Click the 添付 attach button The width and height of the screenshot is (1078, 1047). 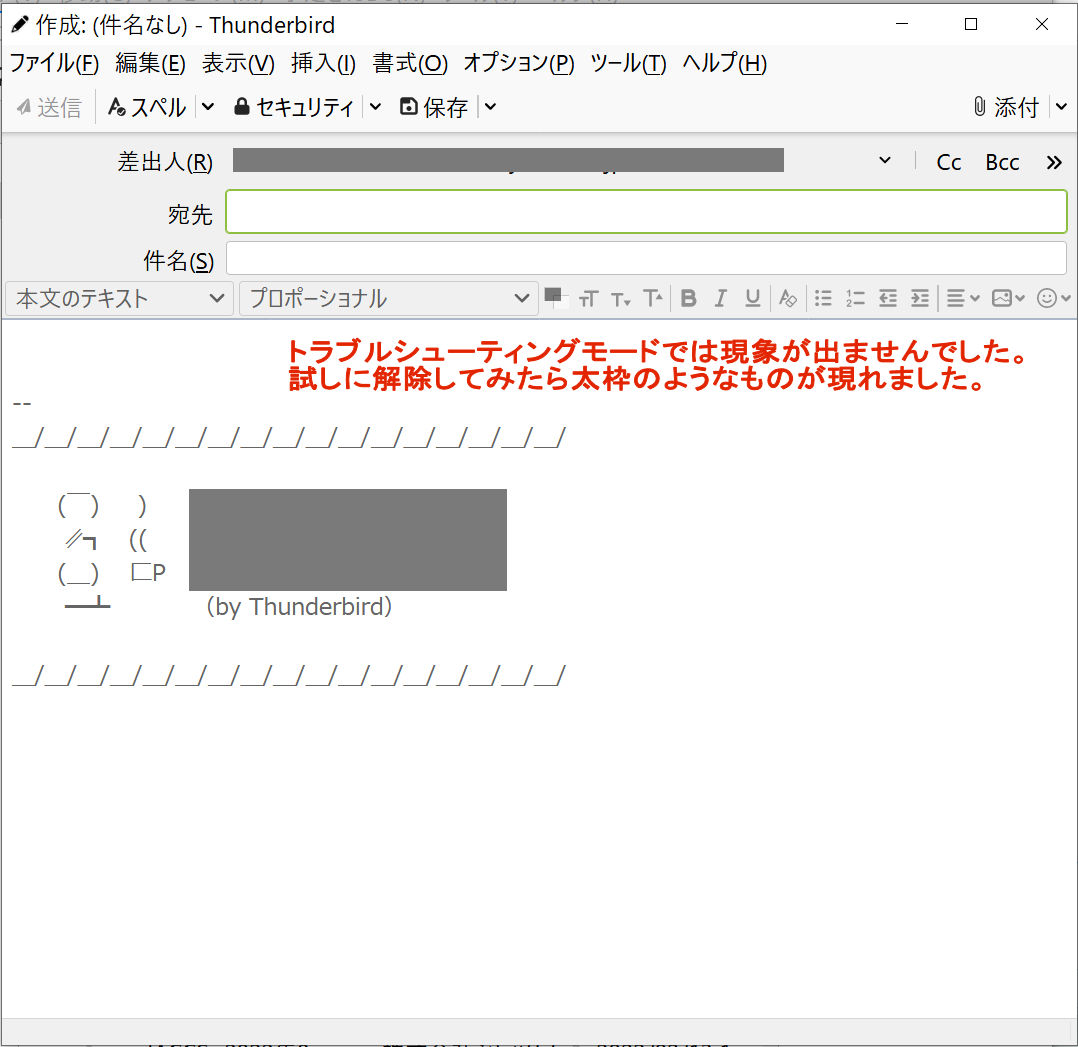1007,107
